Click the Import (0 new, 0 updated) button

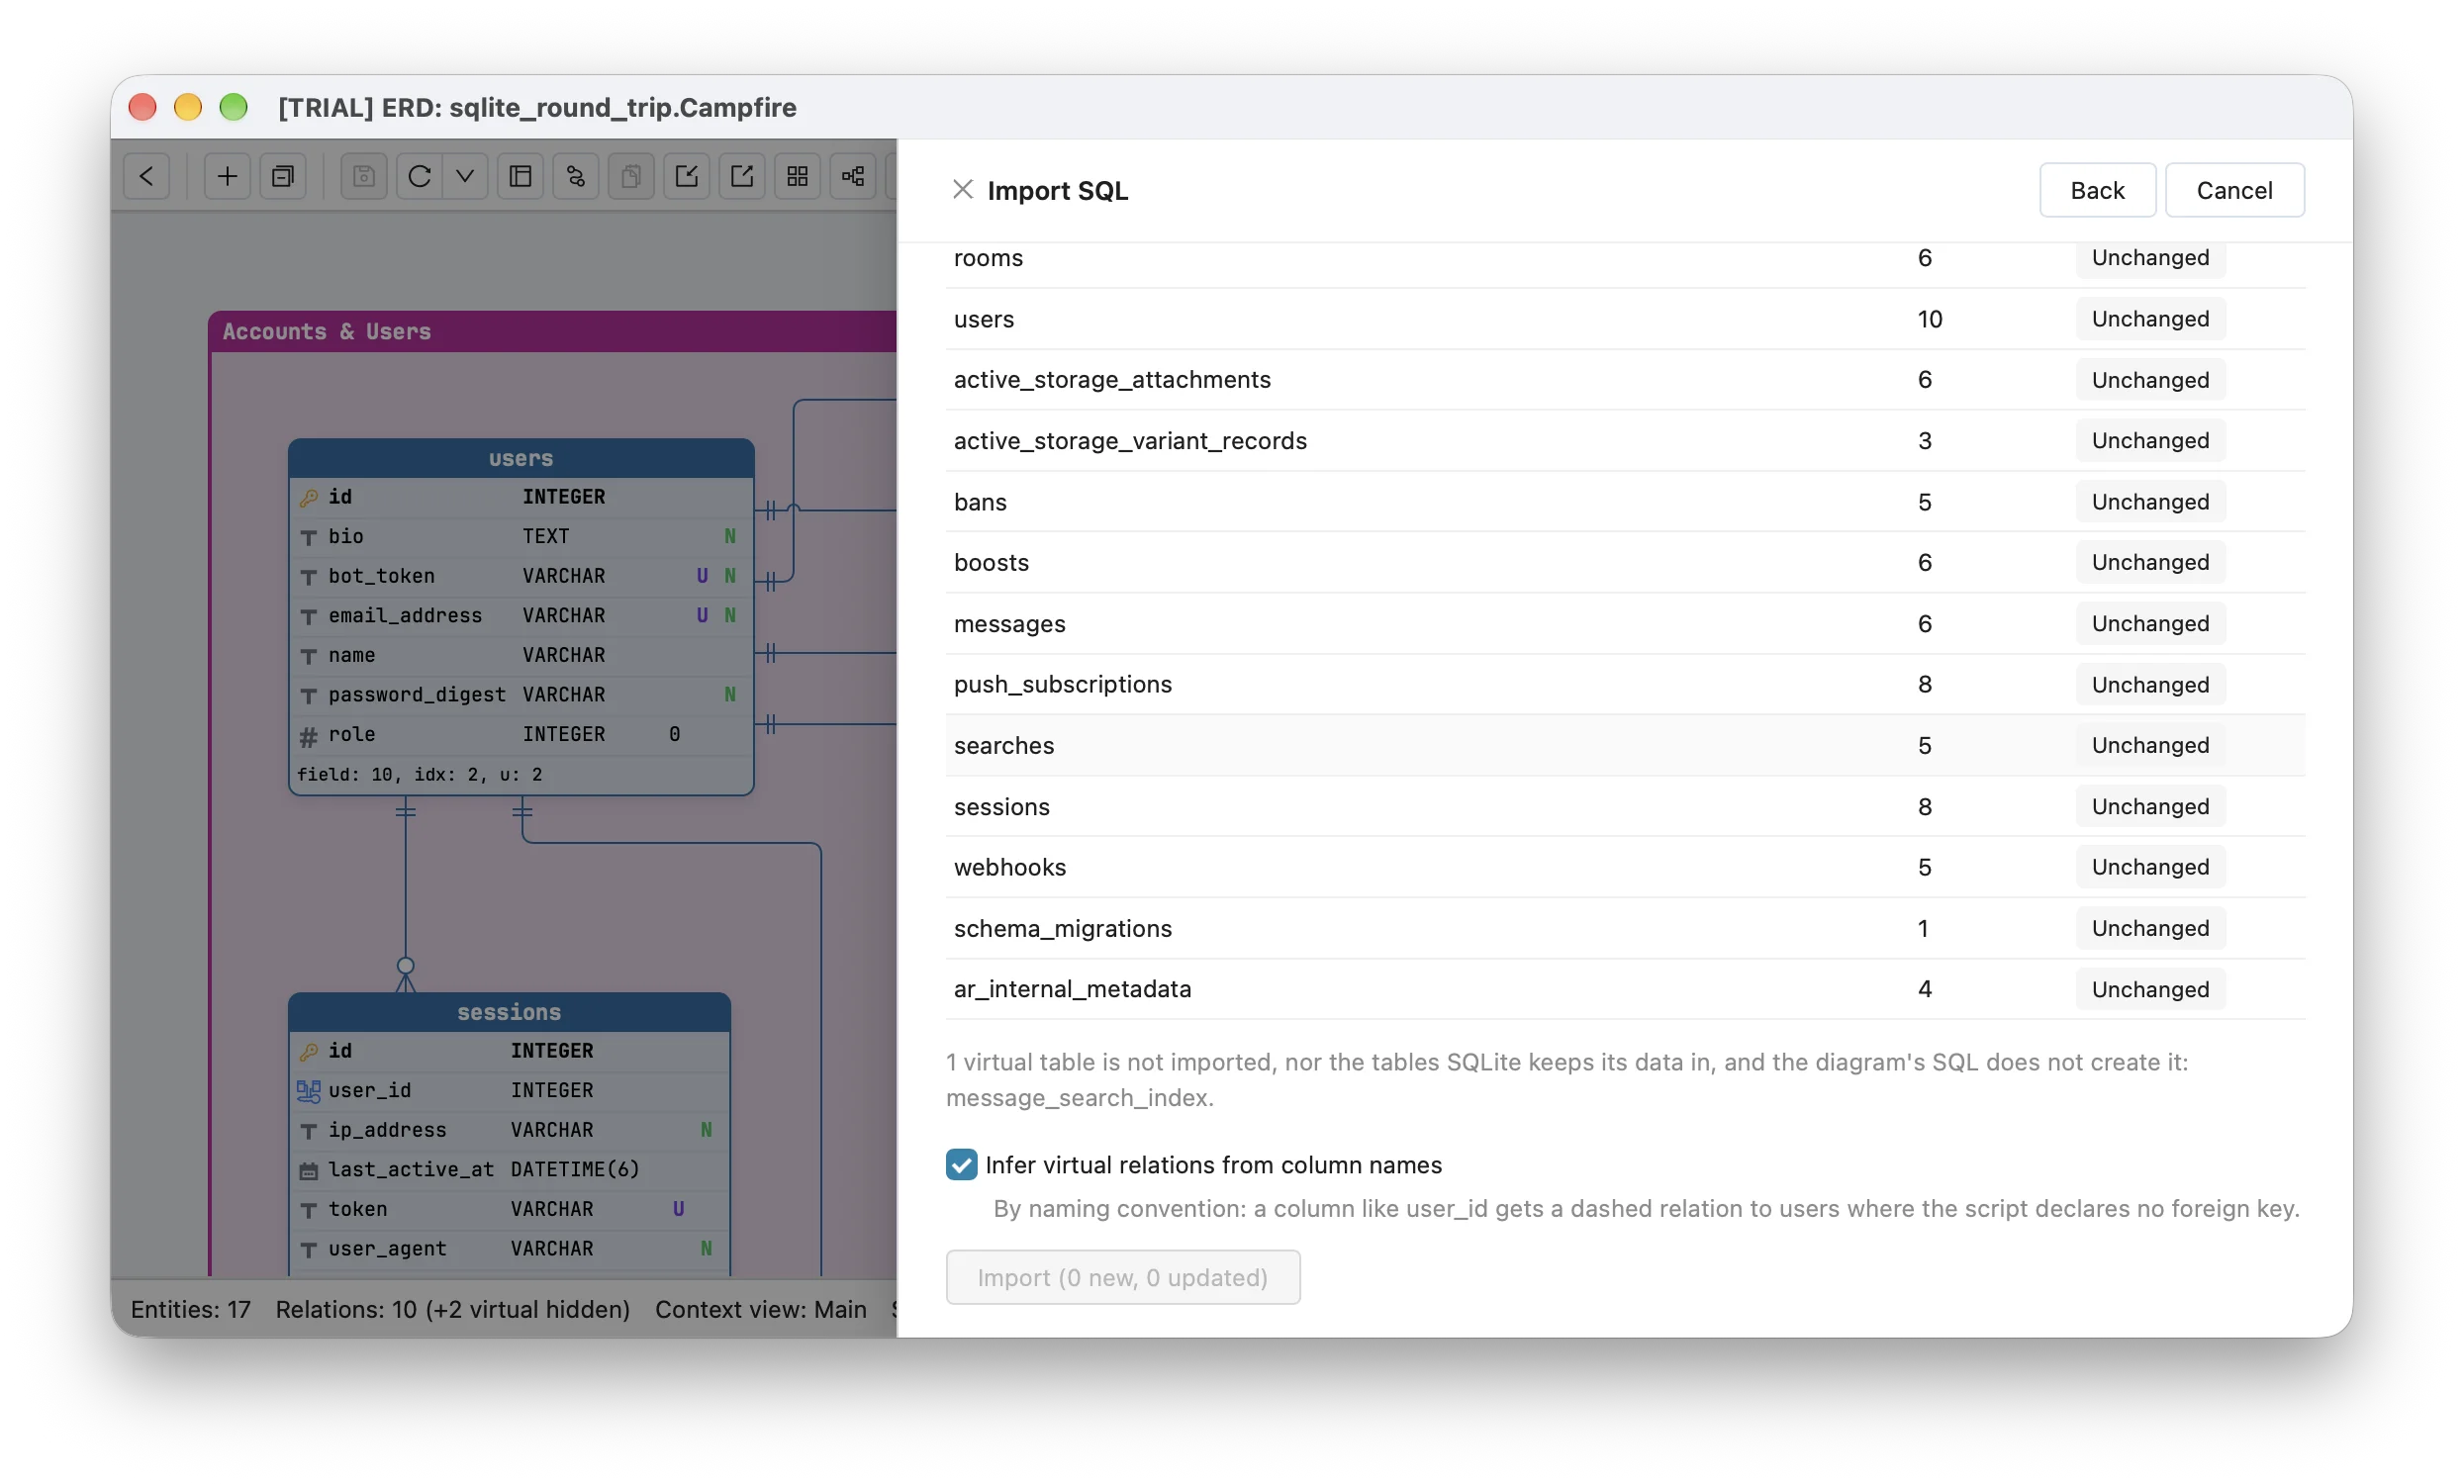coord(1122,1277)
